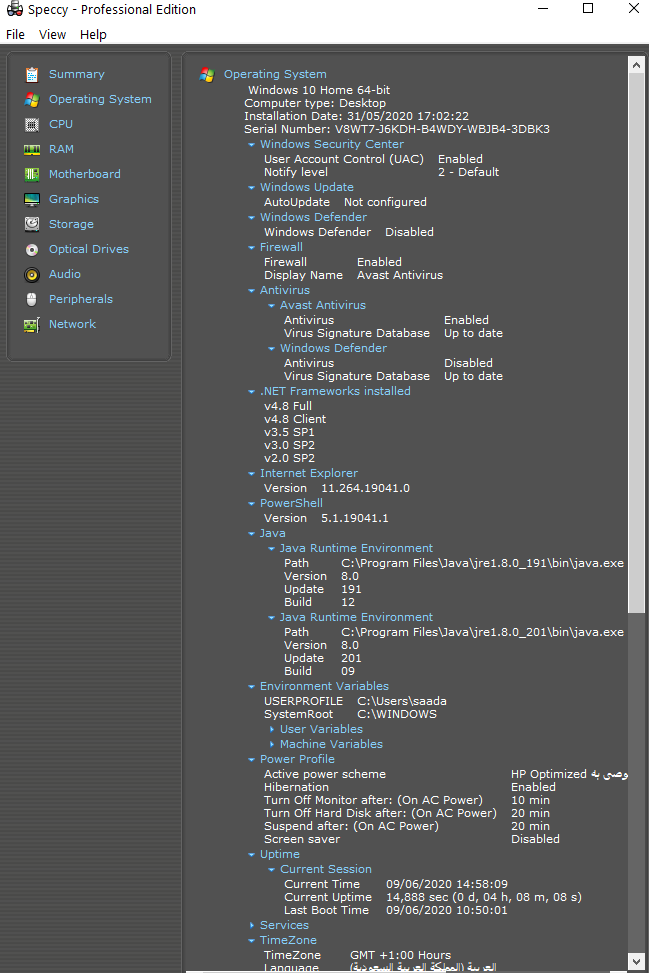Click the CPU chip icon
Viewport: 649px width, 973px height.
[32, 124]
